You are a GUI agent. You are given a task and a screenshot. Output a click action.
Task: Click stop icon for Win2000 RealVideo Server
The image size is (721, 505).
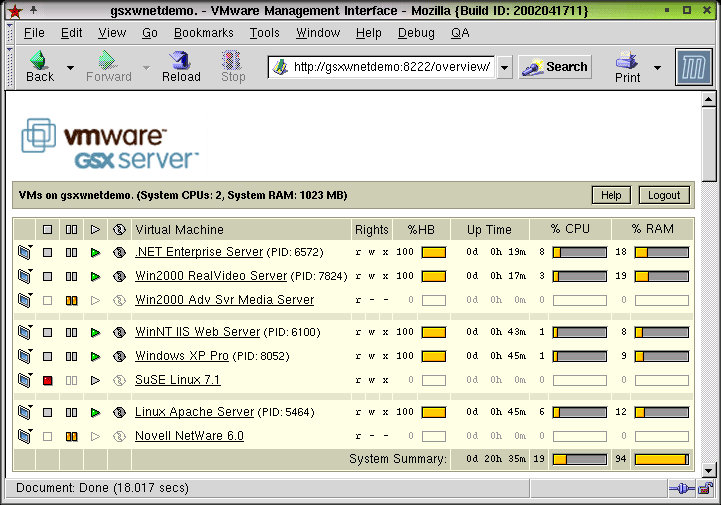point(47,276)
